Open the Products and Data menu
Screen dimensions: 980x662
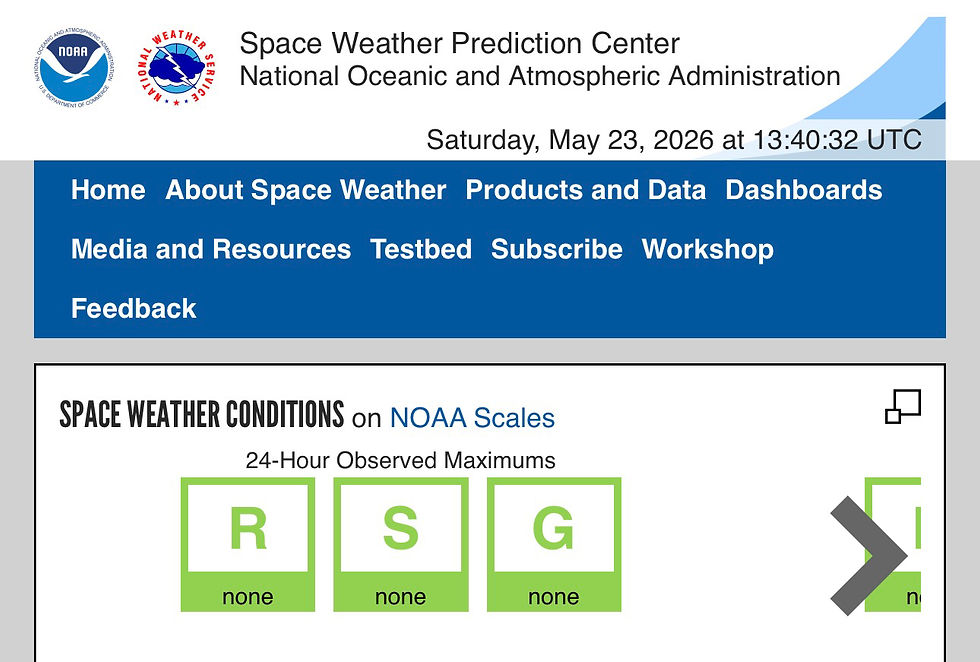586,189
